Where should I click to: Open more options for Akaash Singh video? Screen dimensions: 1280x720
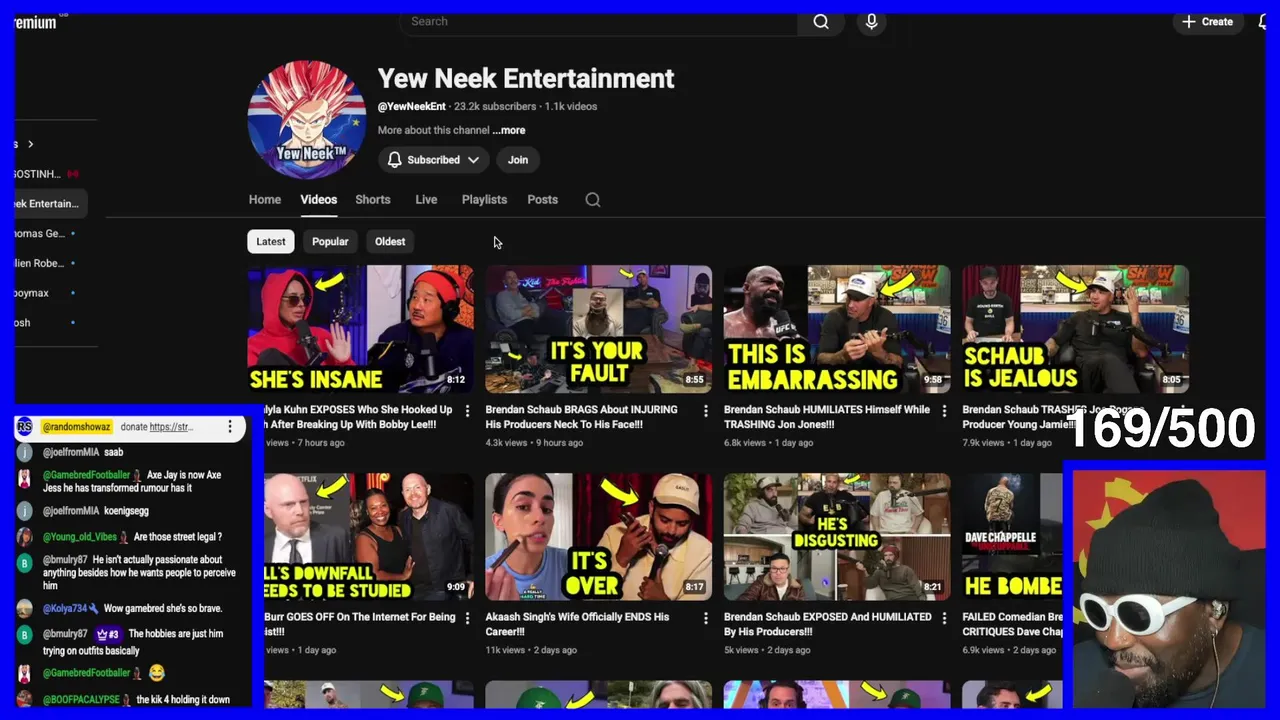pos(705,619)
